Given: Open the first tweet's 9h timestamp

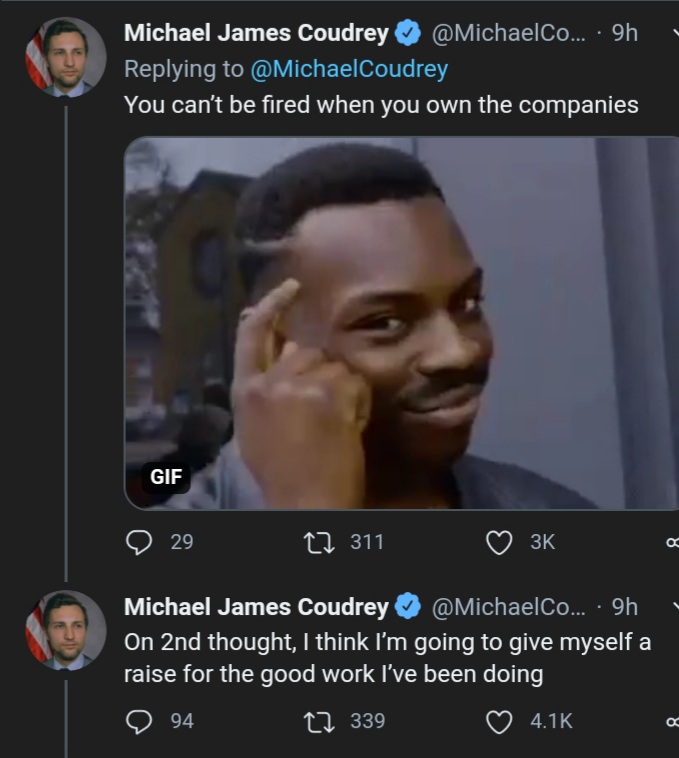Looking at the screenshot, I should click(624, 33).
